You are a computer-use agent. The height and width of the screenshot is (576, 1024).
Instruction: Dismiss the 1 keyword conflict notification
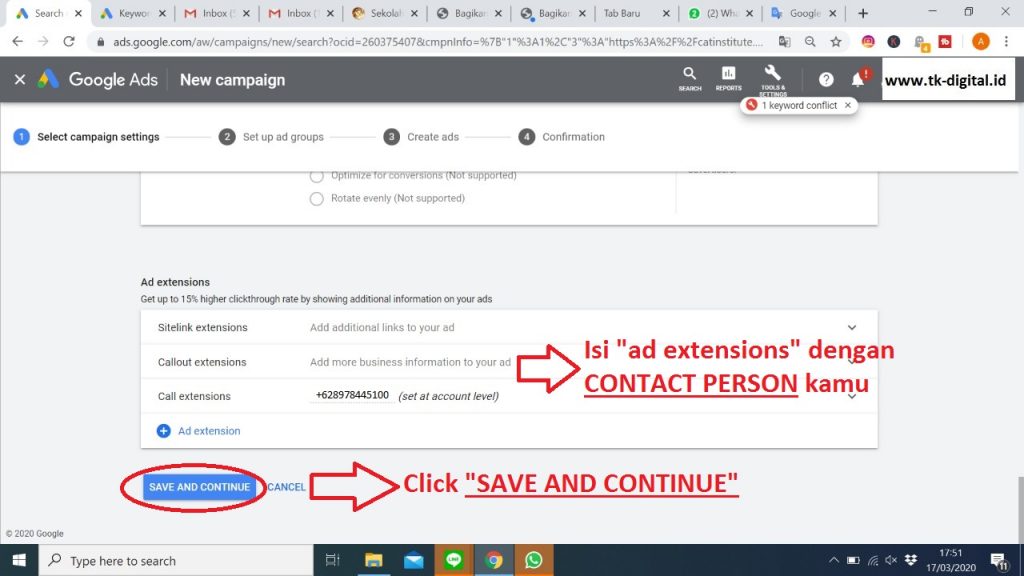(848, 105)
